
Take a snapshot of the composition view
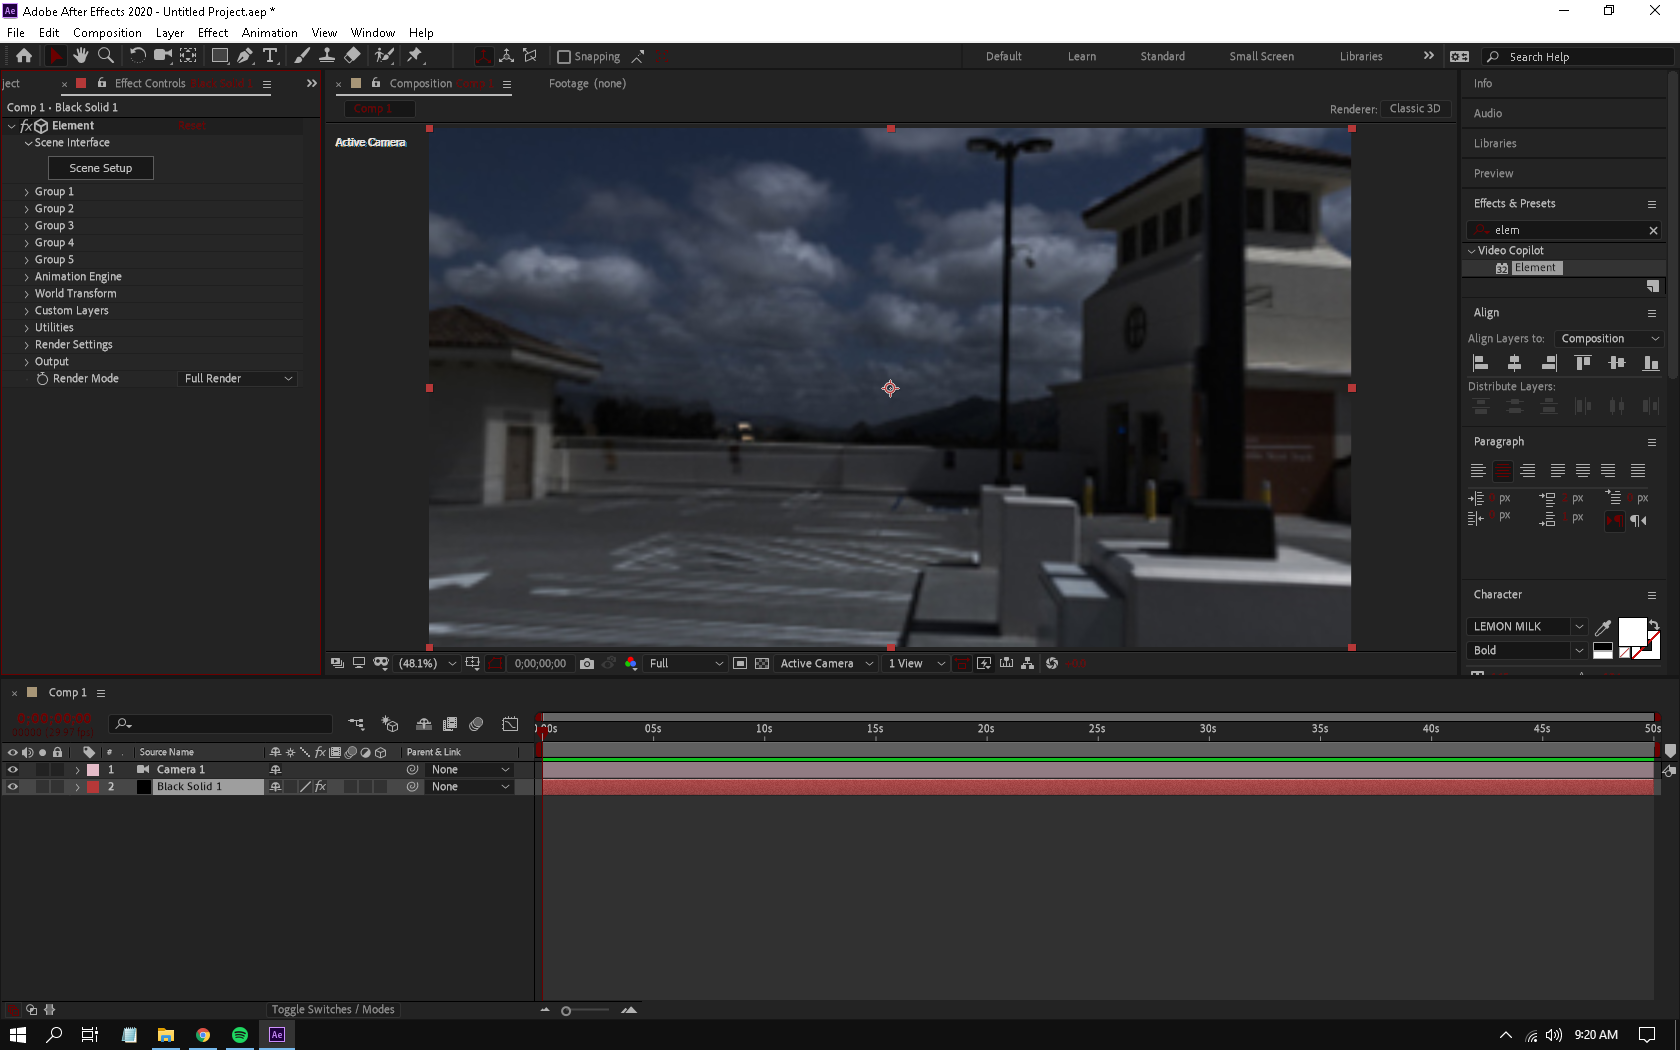[587, 663]
